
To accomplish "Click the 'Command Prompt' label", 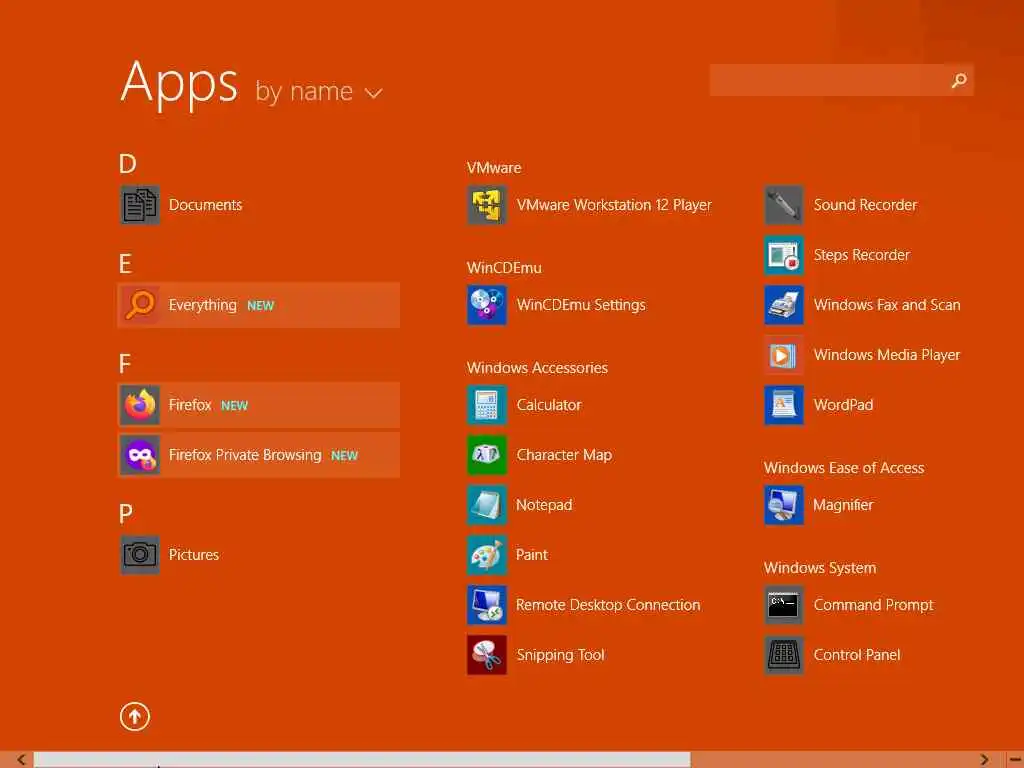I will [x=873, y=605].
